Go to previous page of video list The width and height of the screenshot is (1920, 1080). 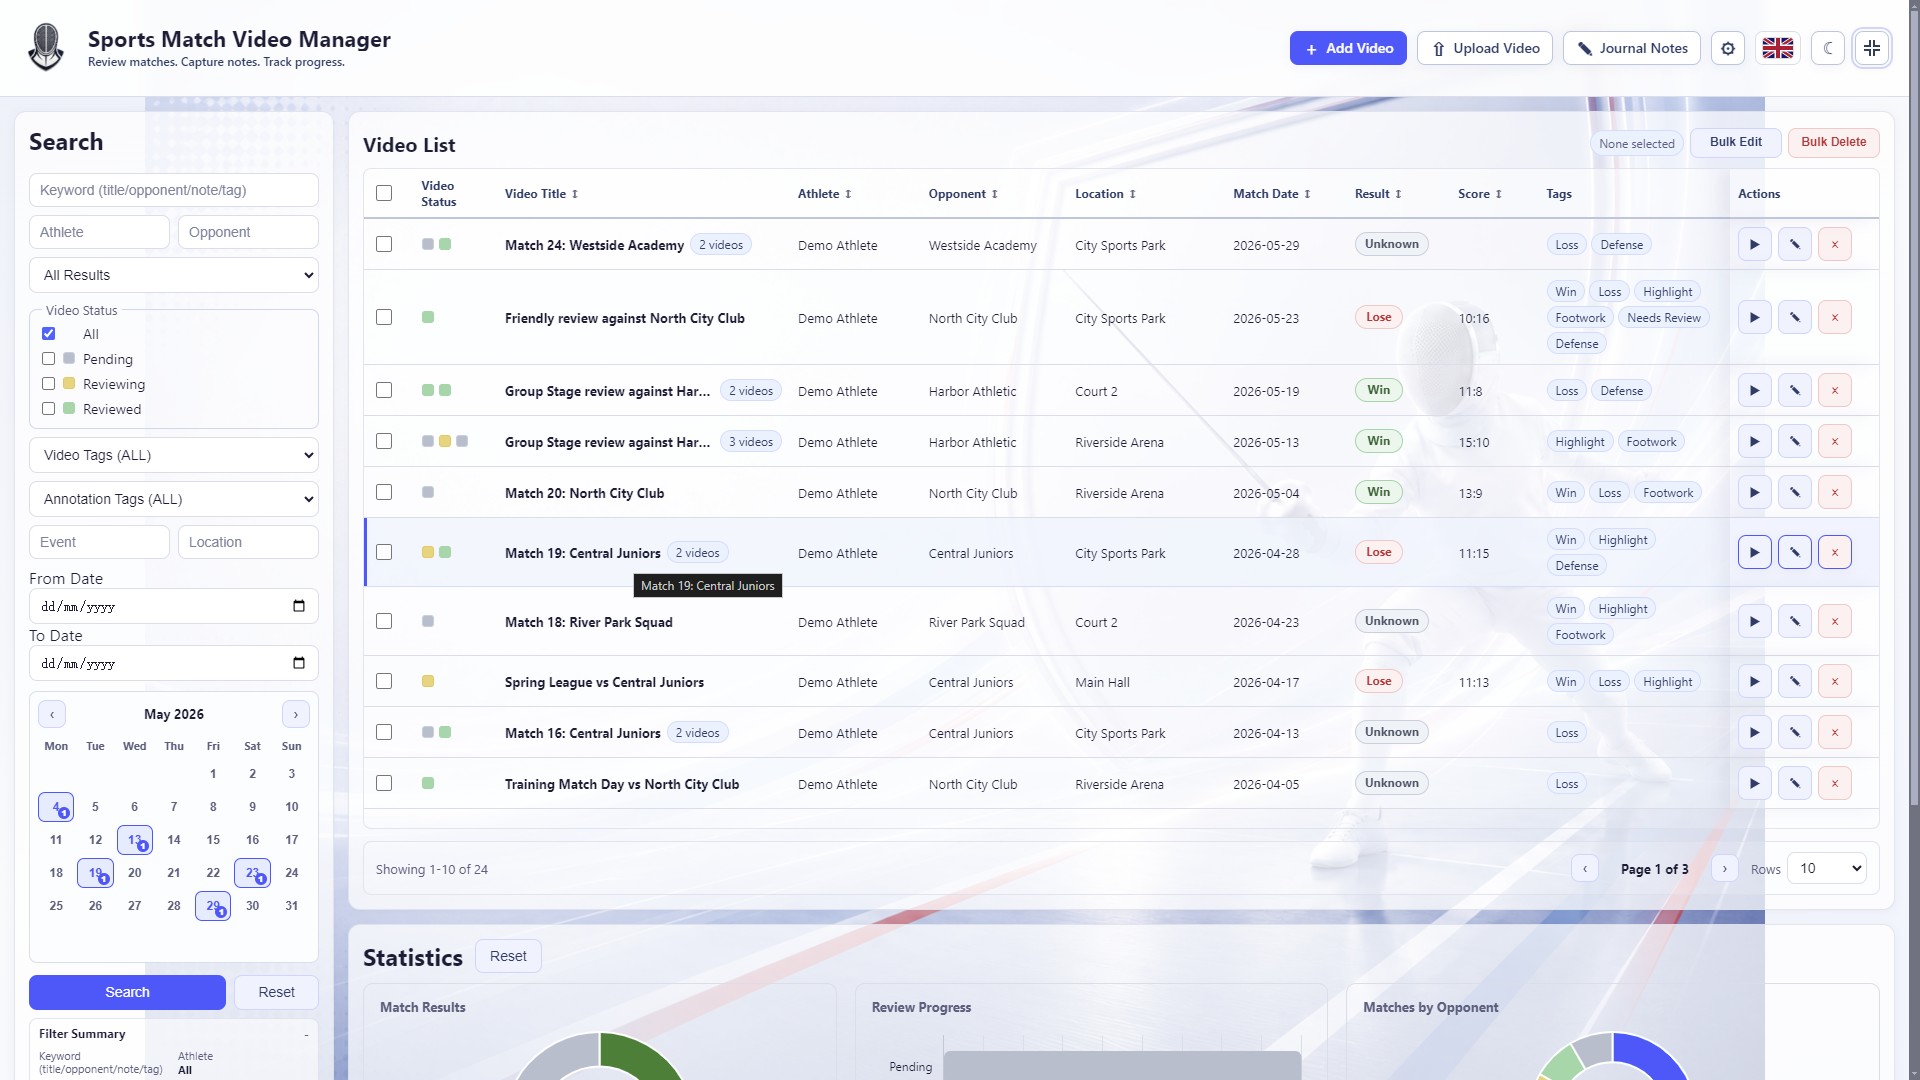[x=1585, y=869]
